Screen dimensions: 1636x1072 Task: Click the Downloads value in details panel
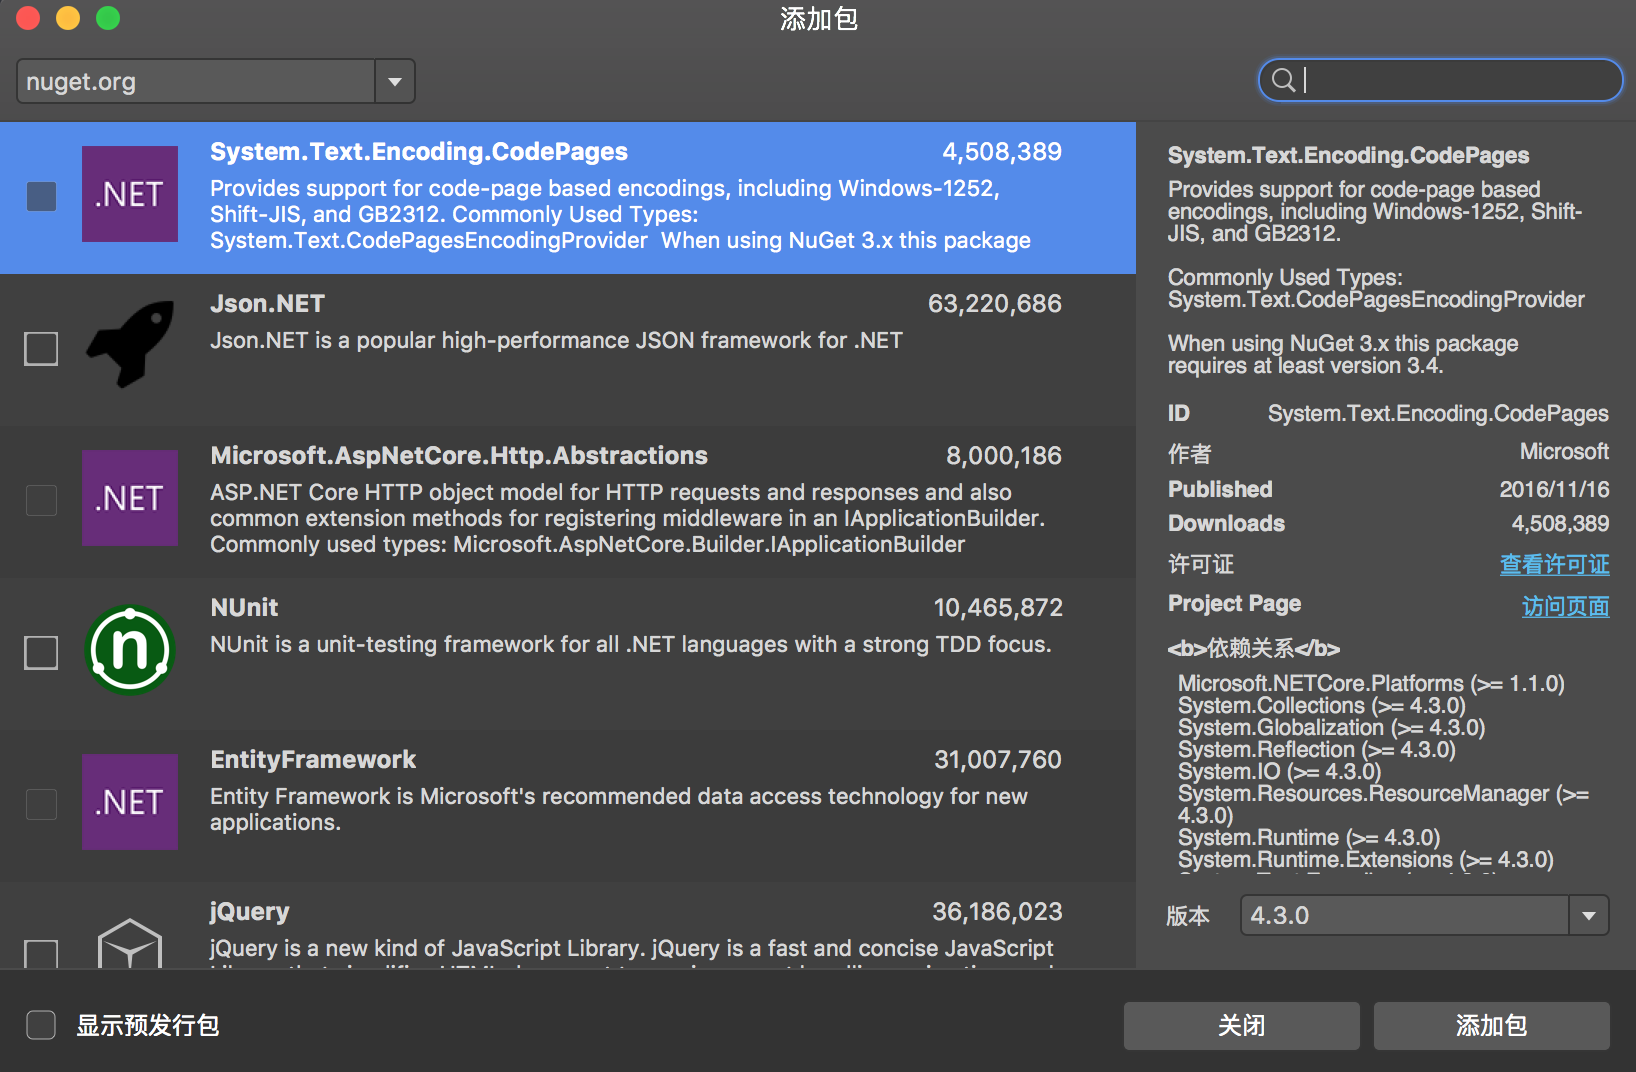point(1560,523)
